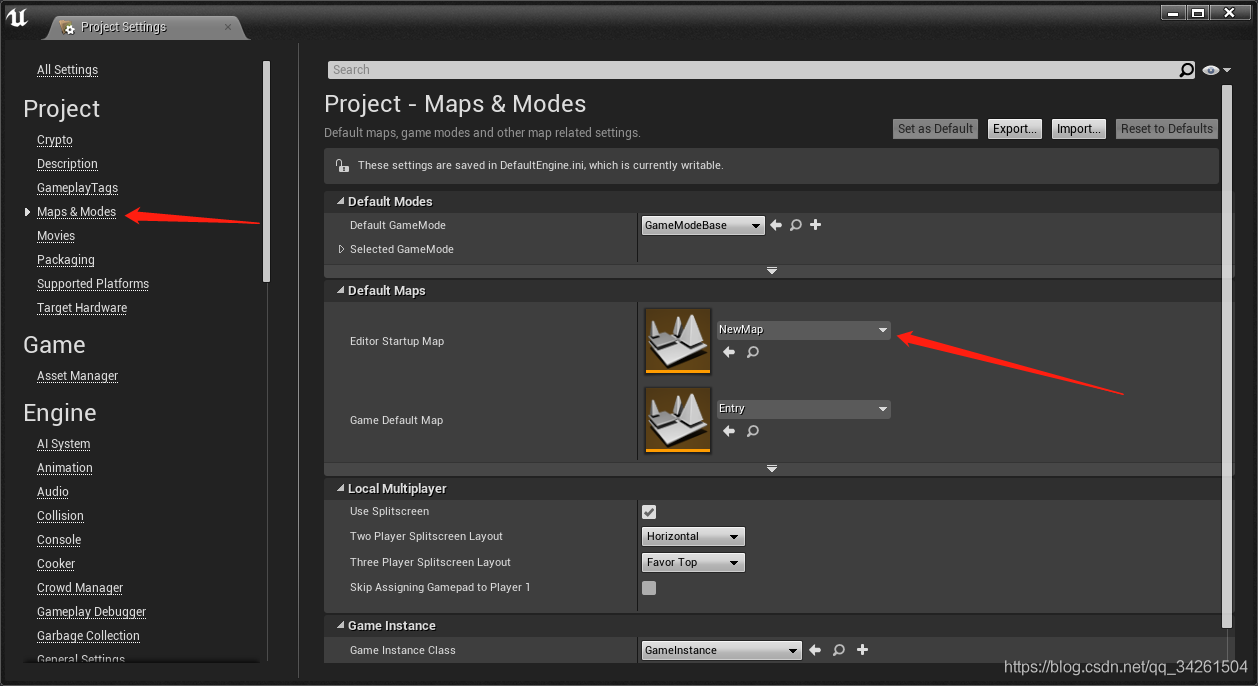Collapse the Game Instance section
This screenshot has height=686, width=1258.
[x=340, y=626]
